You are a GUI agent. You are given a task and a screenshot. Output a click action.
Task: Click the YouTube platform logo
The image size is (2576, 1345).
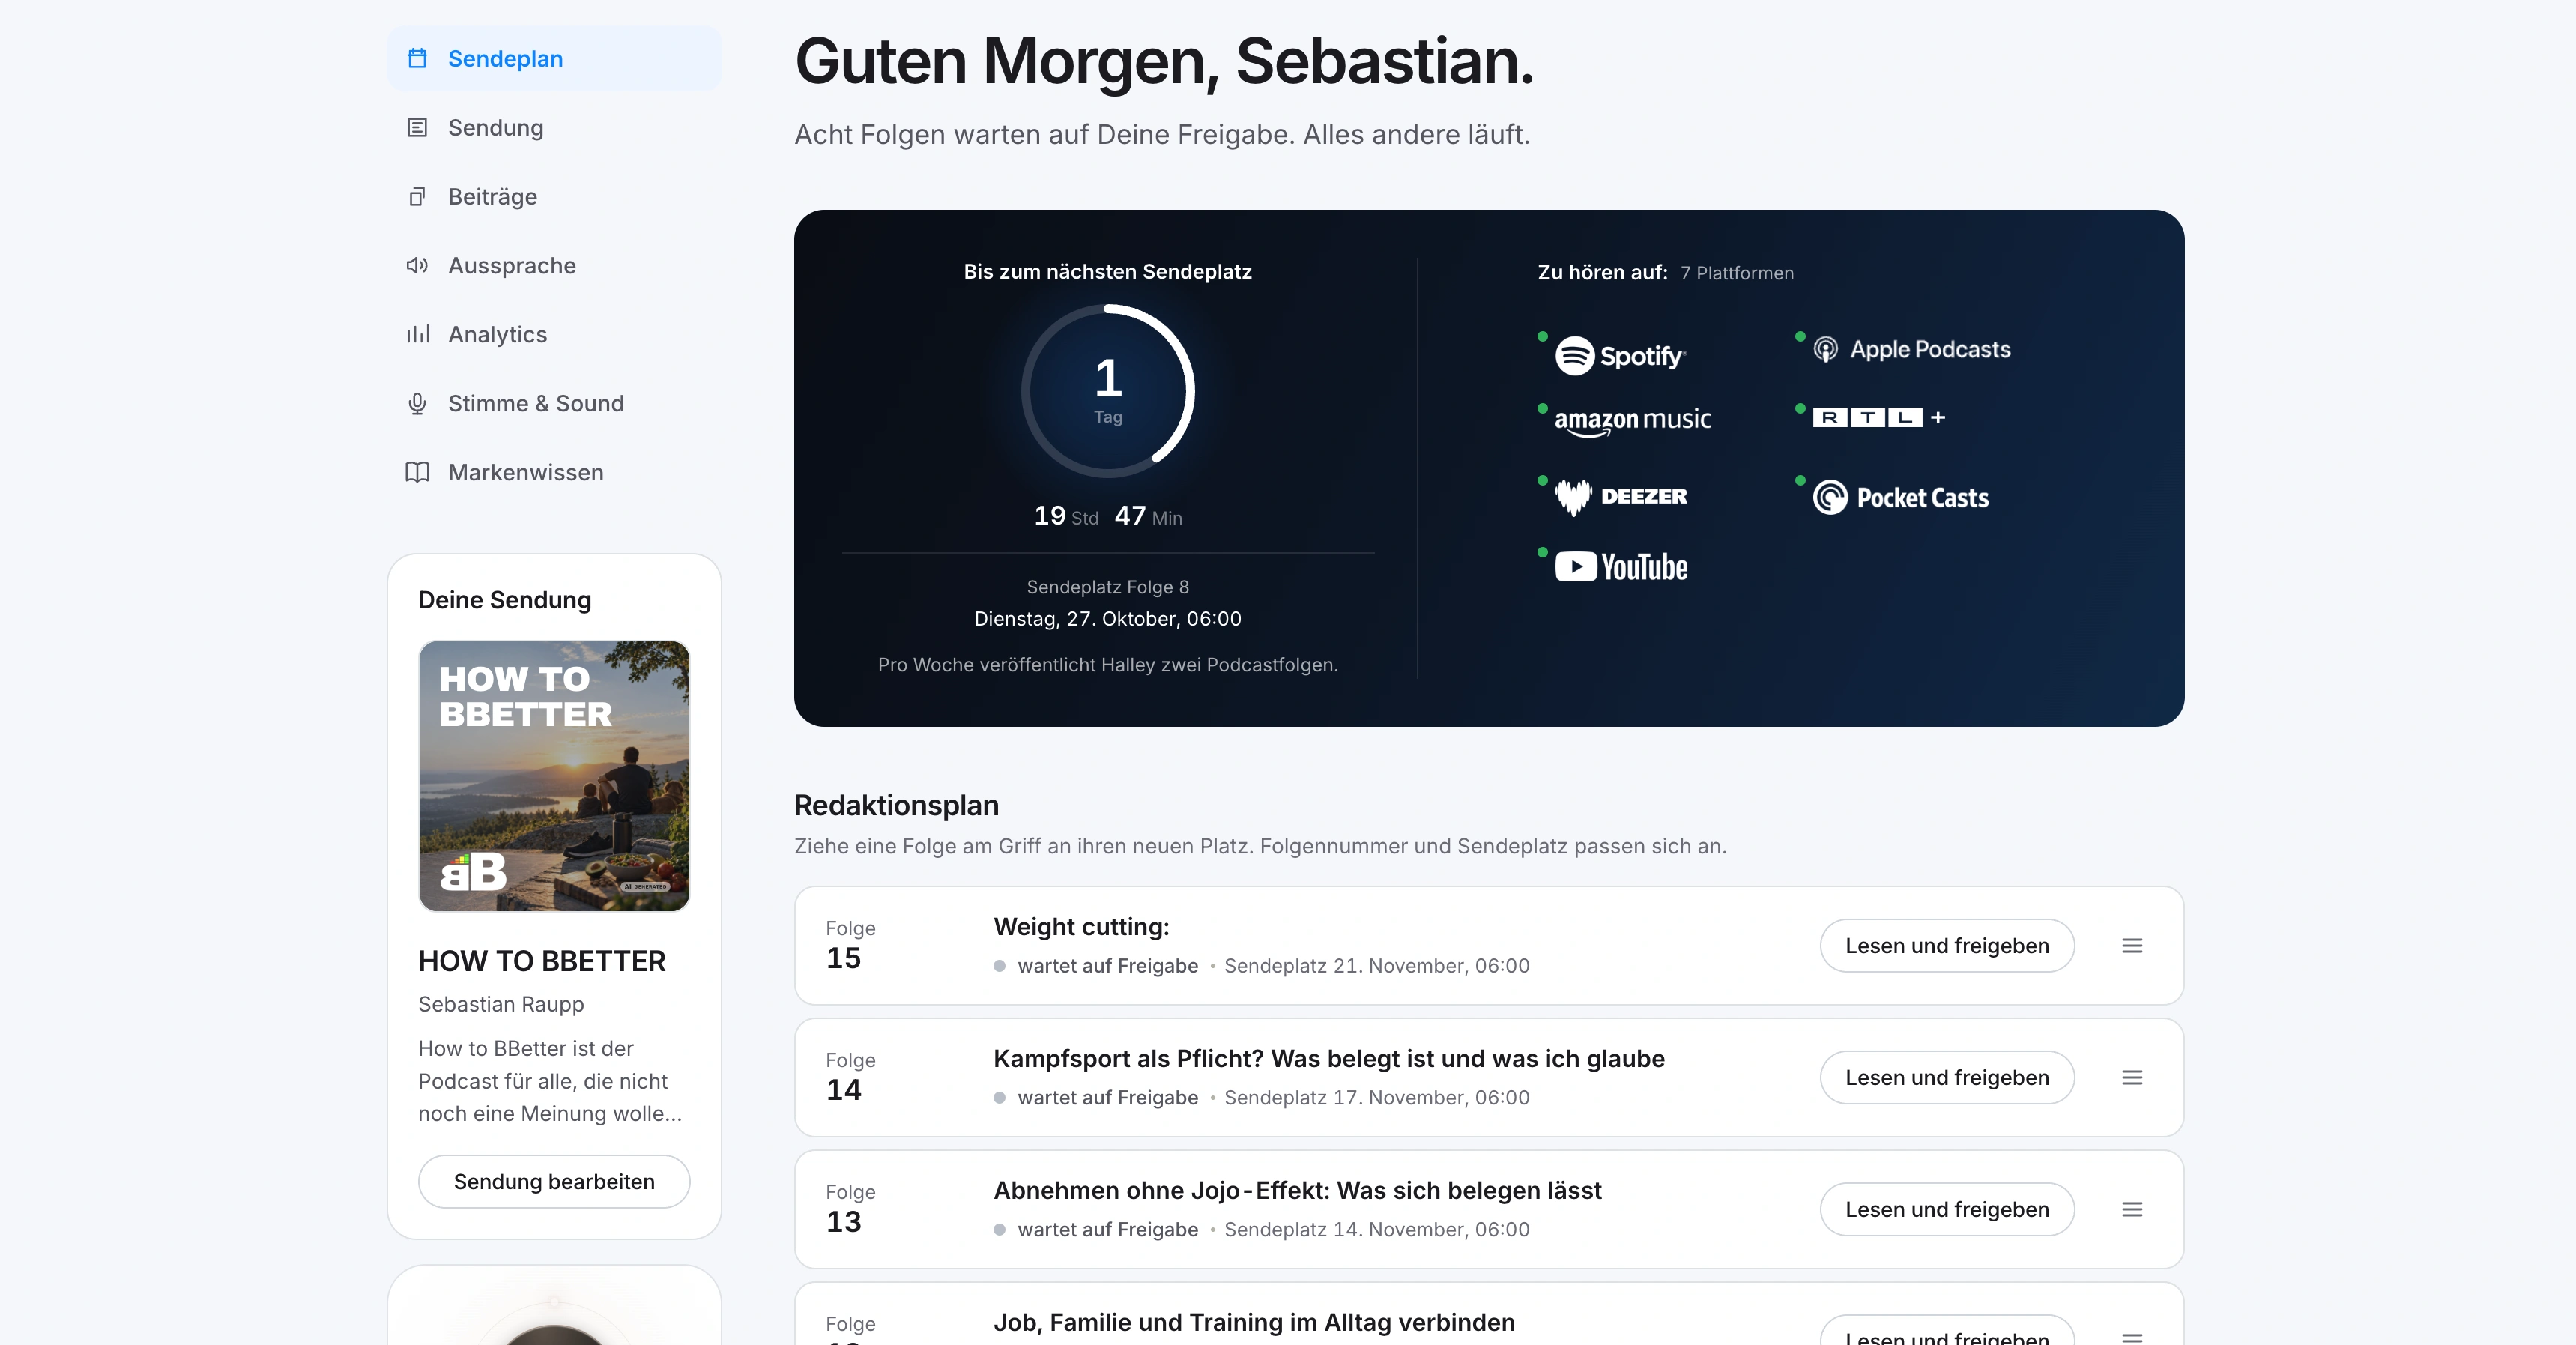click(1621, 568)
